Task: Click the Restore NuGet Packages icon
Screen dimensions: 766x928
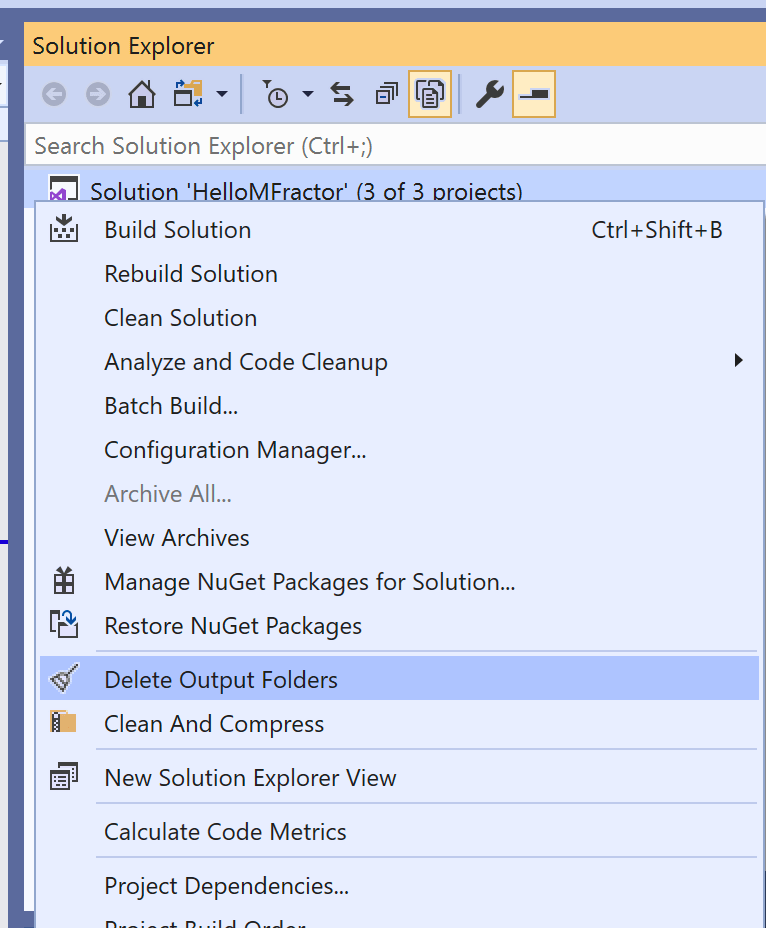Action: click(x=65, y=625)
